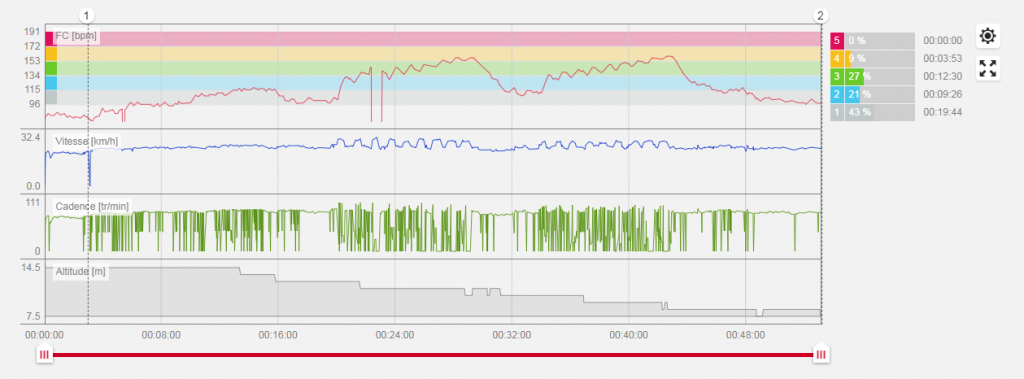Grab left range slider handle
Screen dimensions: 1024x379
44,354
